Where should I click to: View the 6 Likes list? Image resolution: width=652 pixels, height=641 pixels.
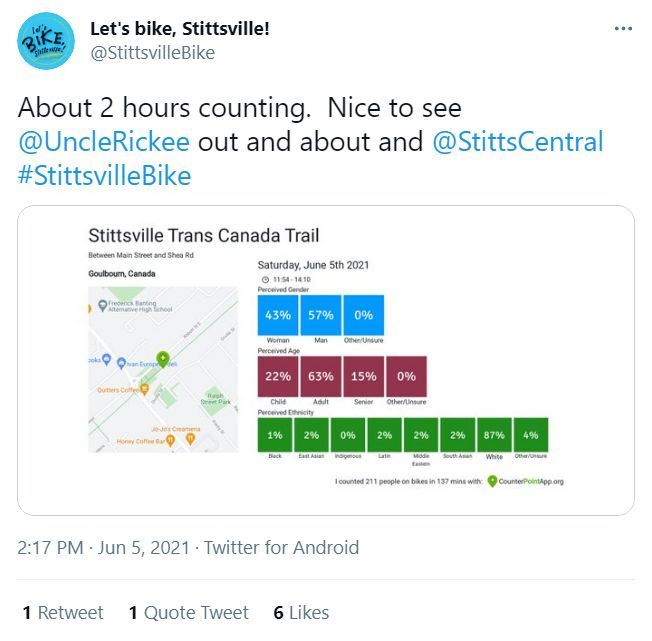click(301, 612)
